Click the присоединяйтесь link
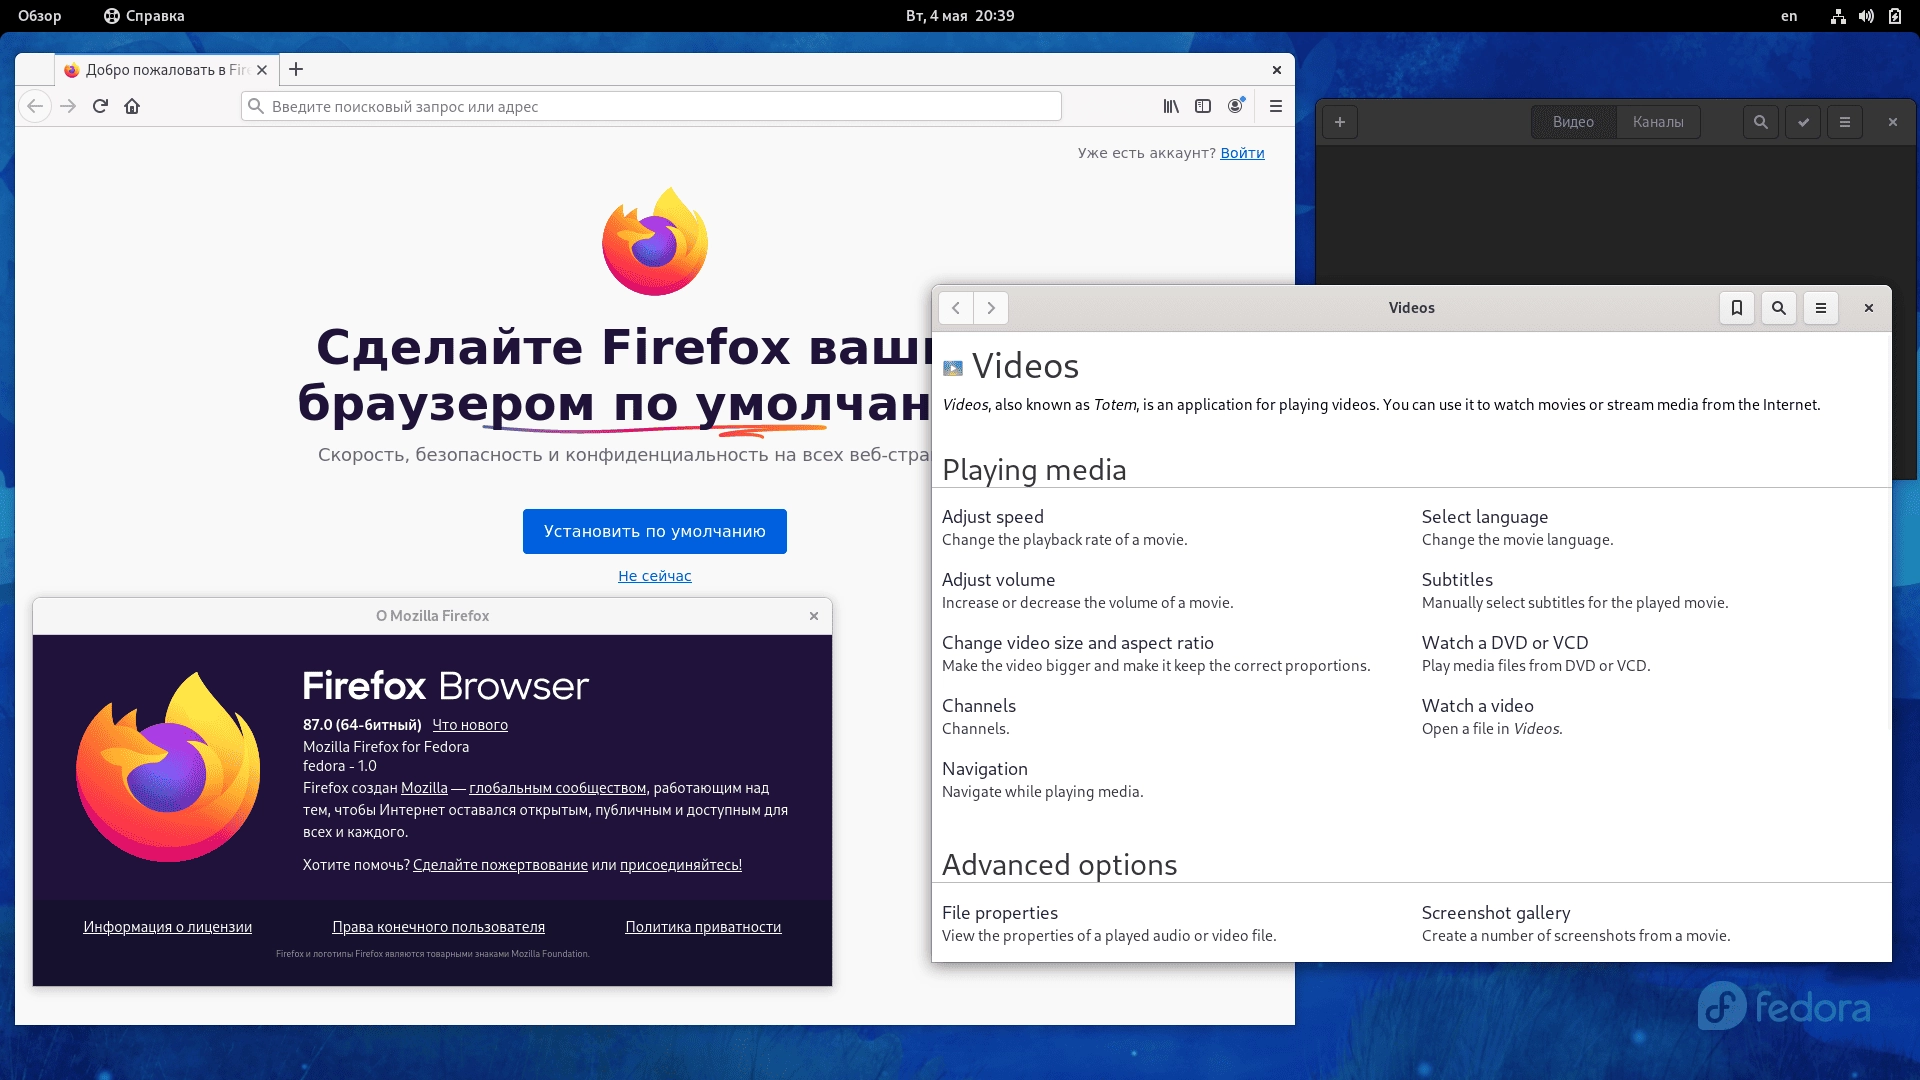This screenshot has width=1920, height=1080. pos(681,865)
